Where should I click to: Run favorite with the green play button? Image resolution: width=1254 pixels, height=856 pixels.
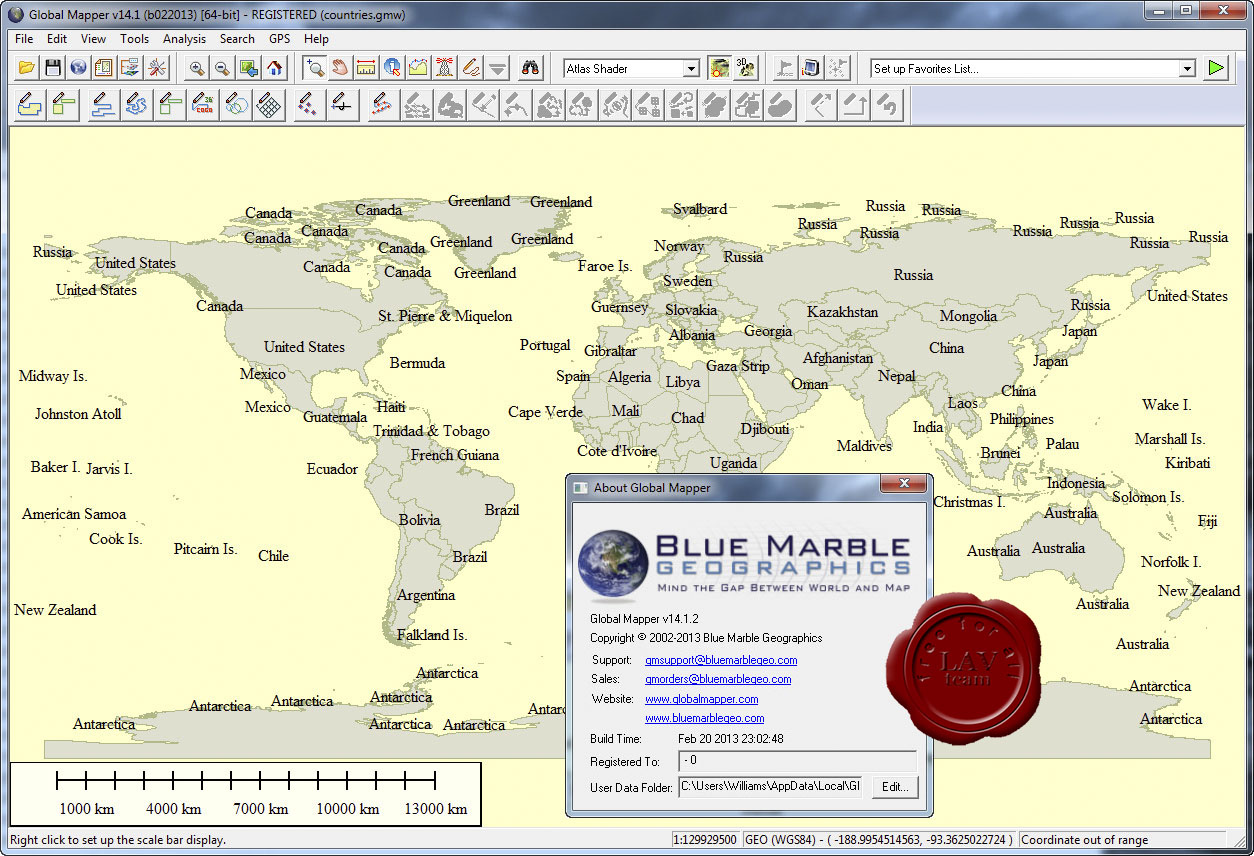coord(1215,68)
